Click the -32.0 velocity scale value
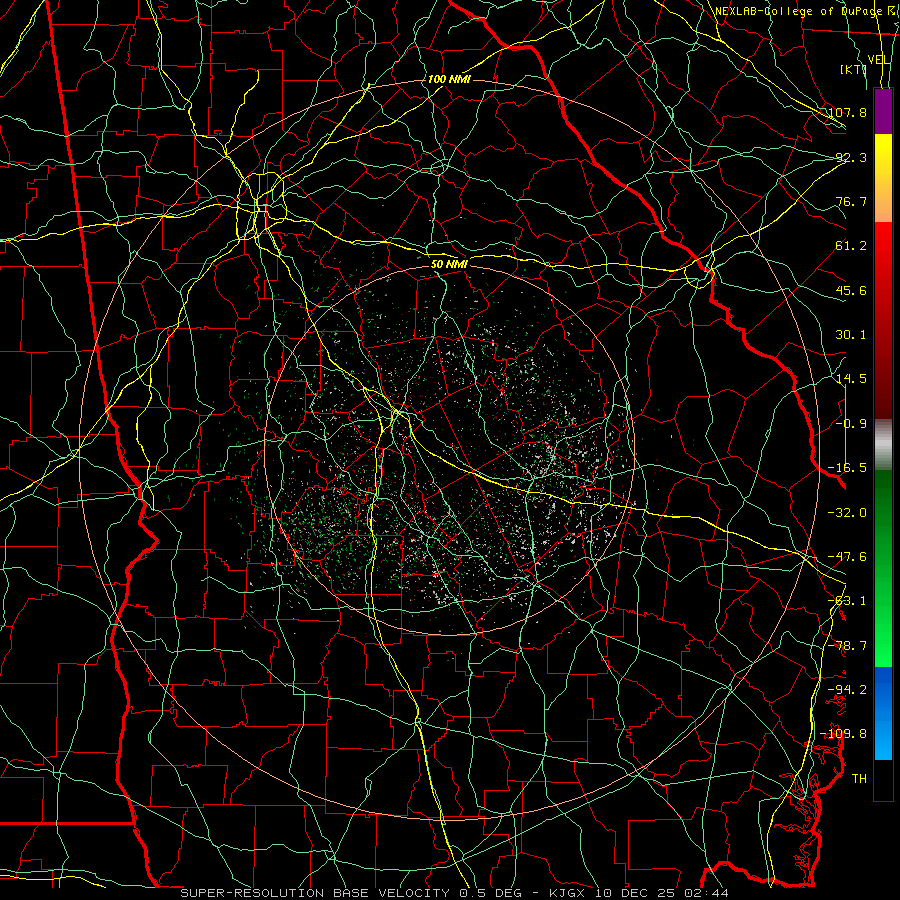This screenshot has width=900, height=900. click(847, 513)
